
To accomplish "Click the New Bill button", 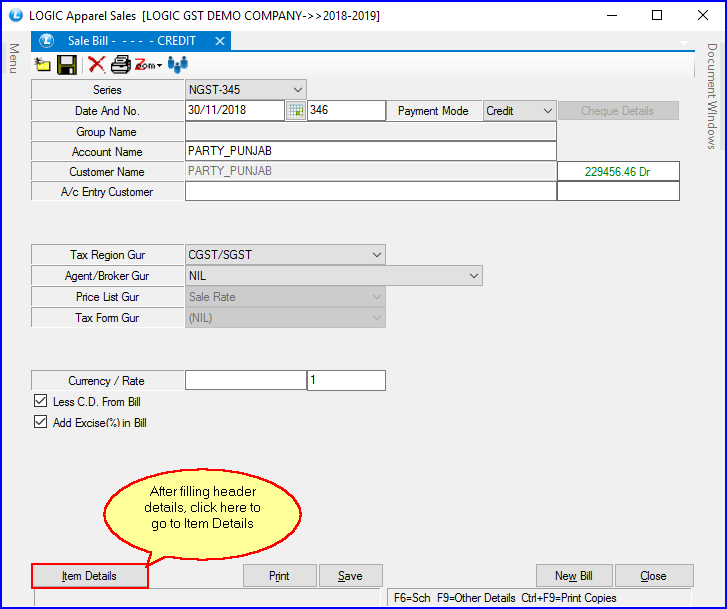I will 574,576.
